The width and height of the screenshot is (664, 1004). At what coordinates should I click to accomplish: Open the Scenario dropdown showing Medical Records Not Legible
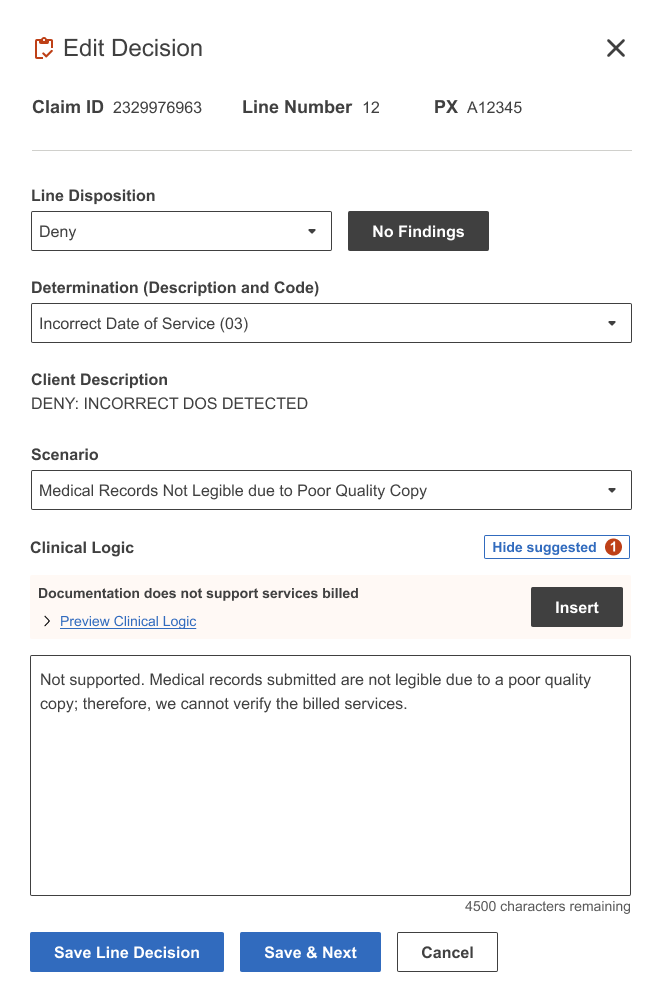point(331,490)
